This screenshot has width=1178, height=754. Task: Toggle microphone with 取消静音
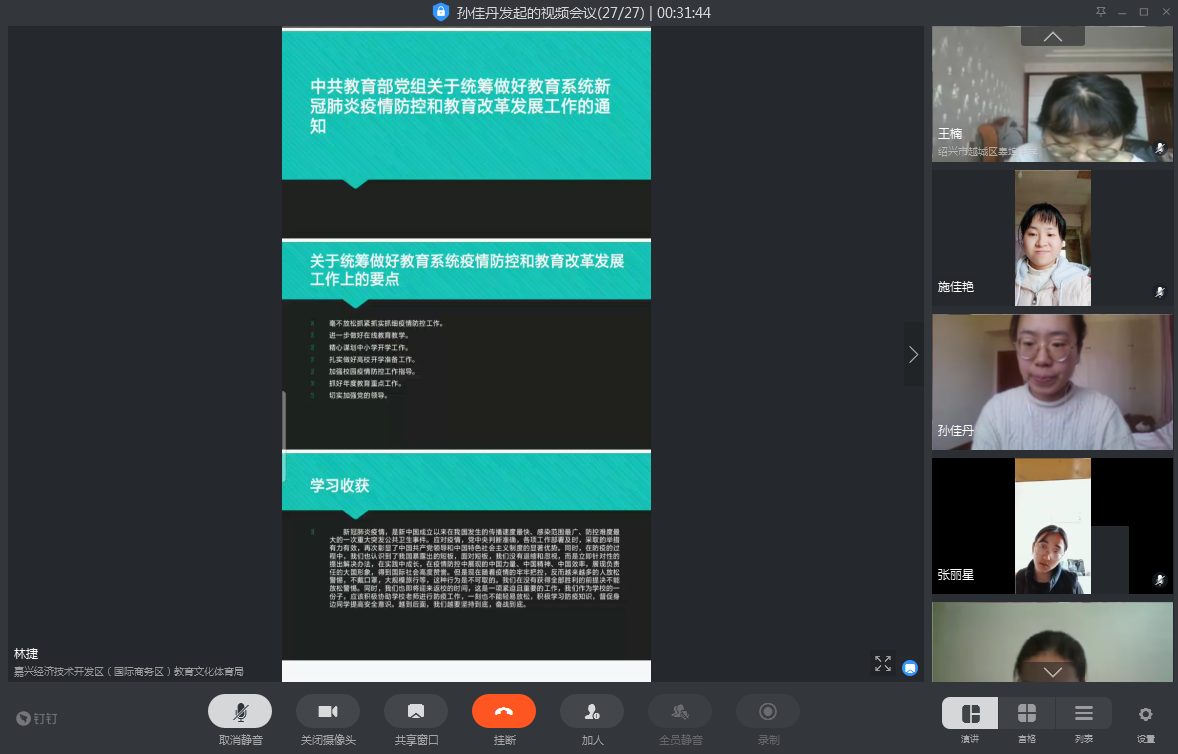pyautogui.click(x=240, y=711)
